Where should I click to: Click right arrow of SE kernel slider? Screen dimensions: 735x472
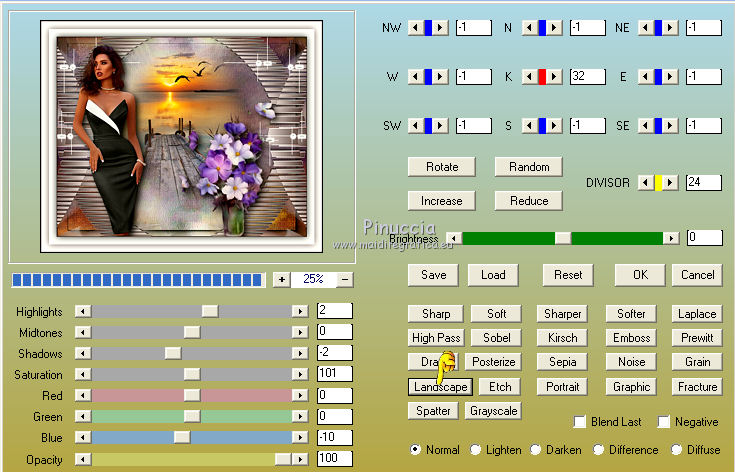(670, 125)
